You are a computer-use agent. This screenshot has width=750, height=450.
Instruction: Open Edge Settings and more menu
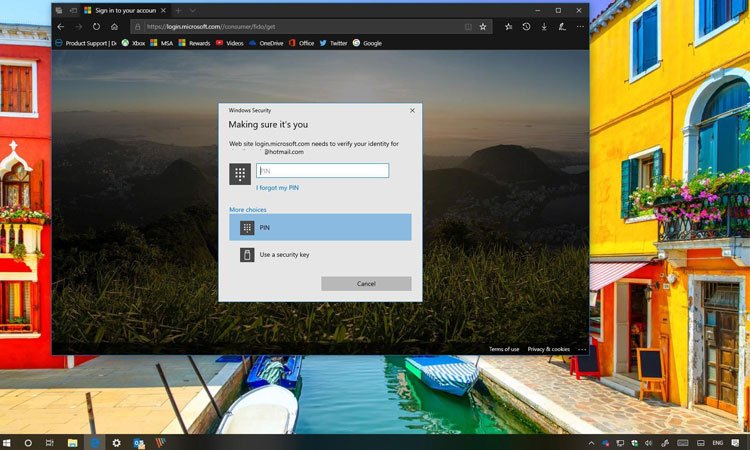click(580, 27)
